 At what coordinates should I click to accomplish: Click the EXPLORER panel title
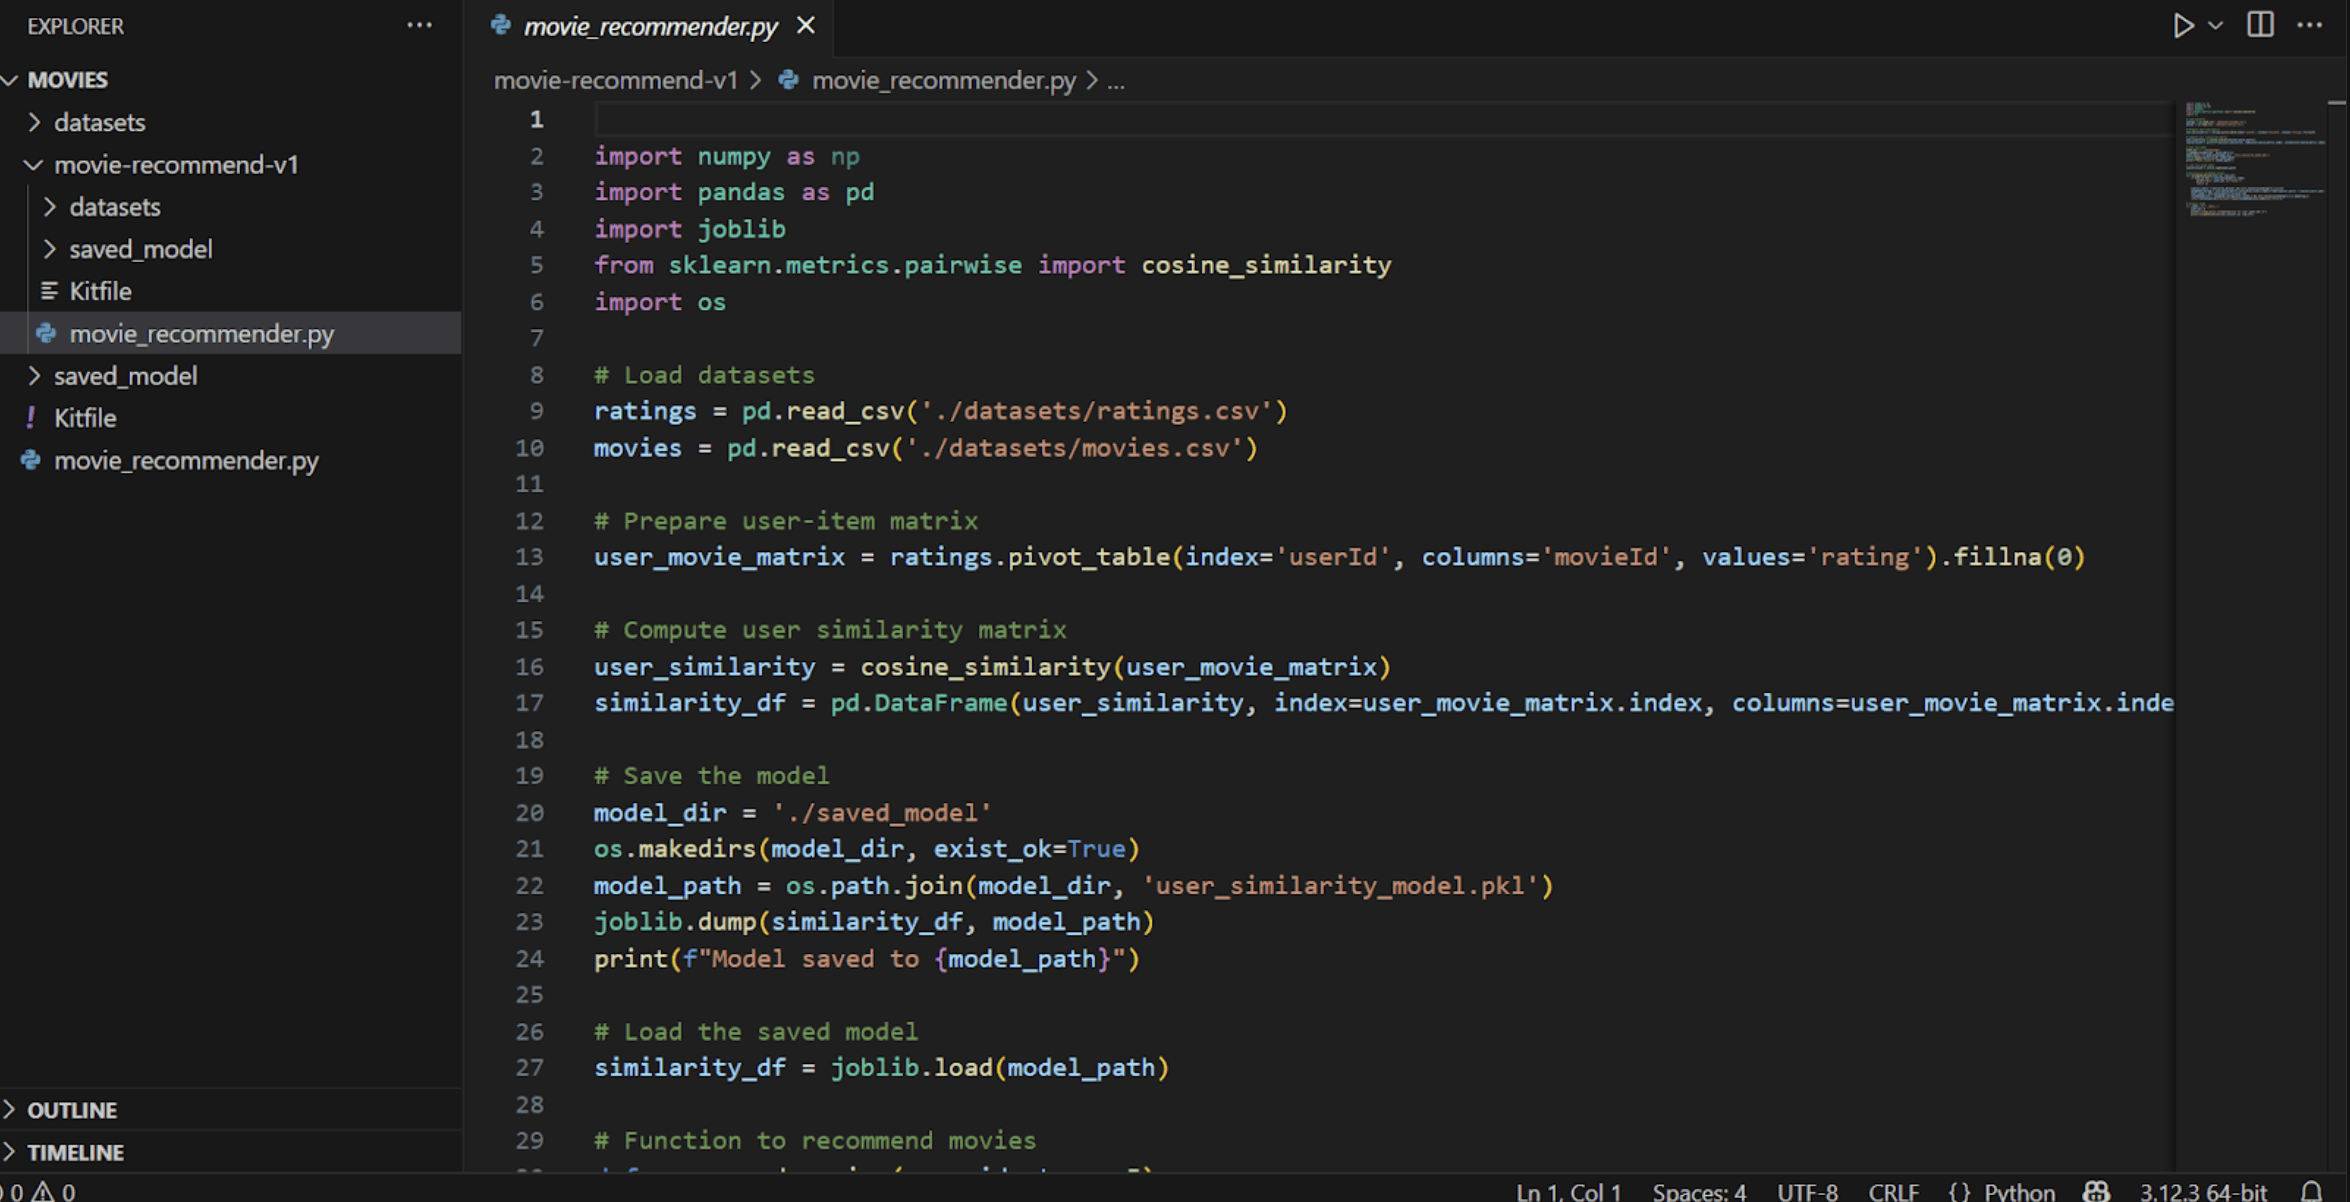tap(75, 26)
